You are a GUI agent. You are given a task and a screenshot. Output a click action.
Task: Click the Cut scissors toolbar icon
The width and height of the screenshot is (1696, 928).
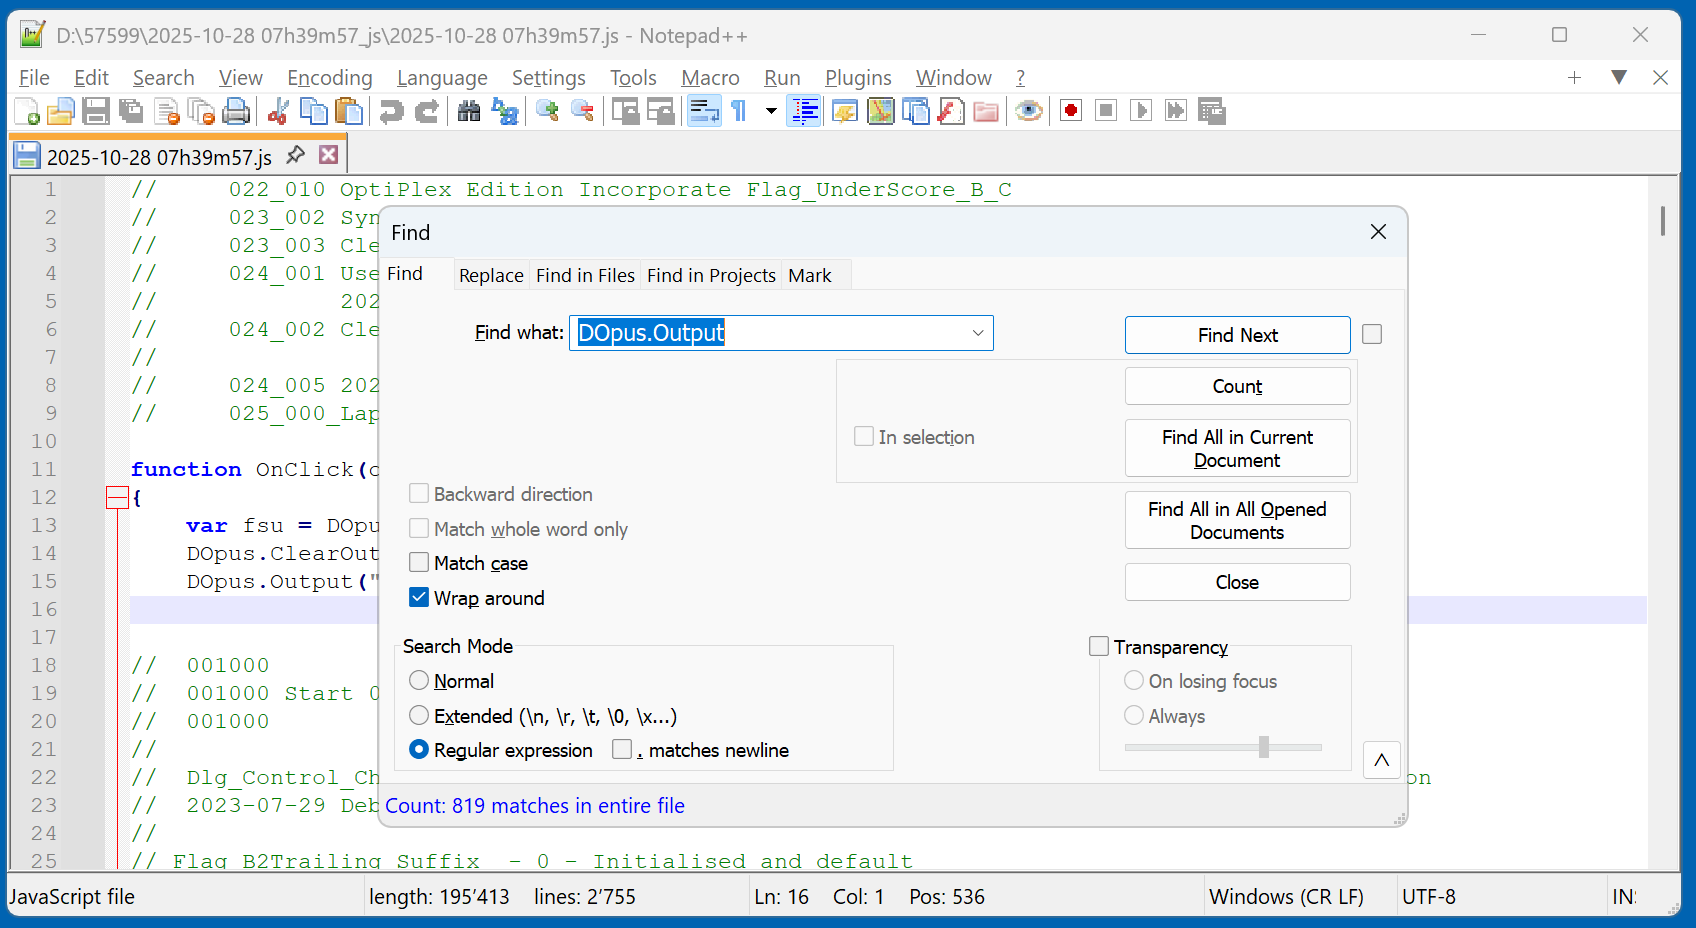point(278,111)
